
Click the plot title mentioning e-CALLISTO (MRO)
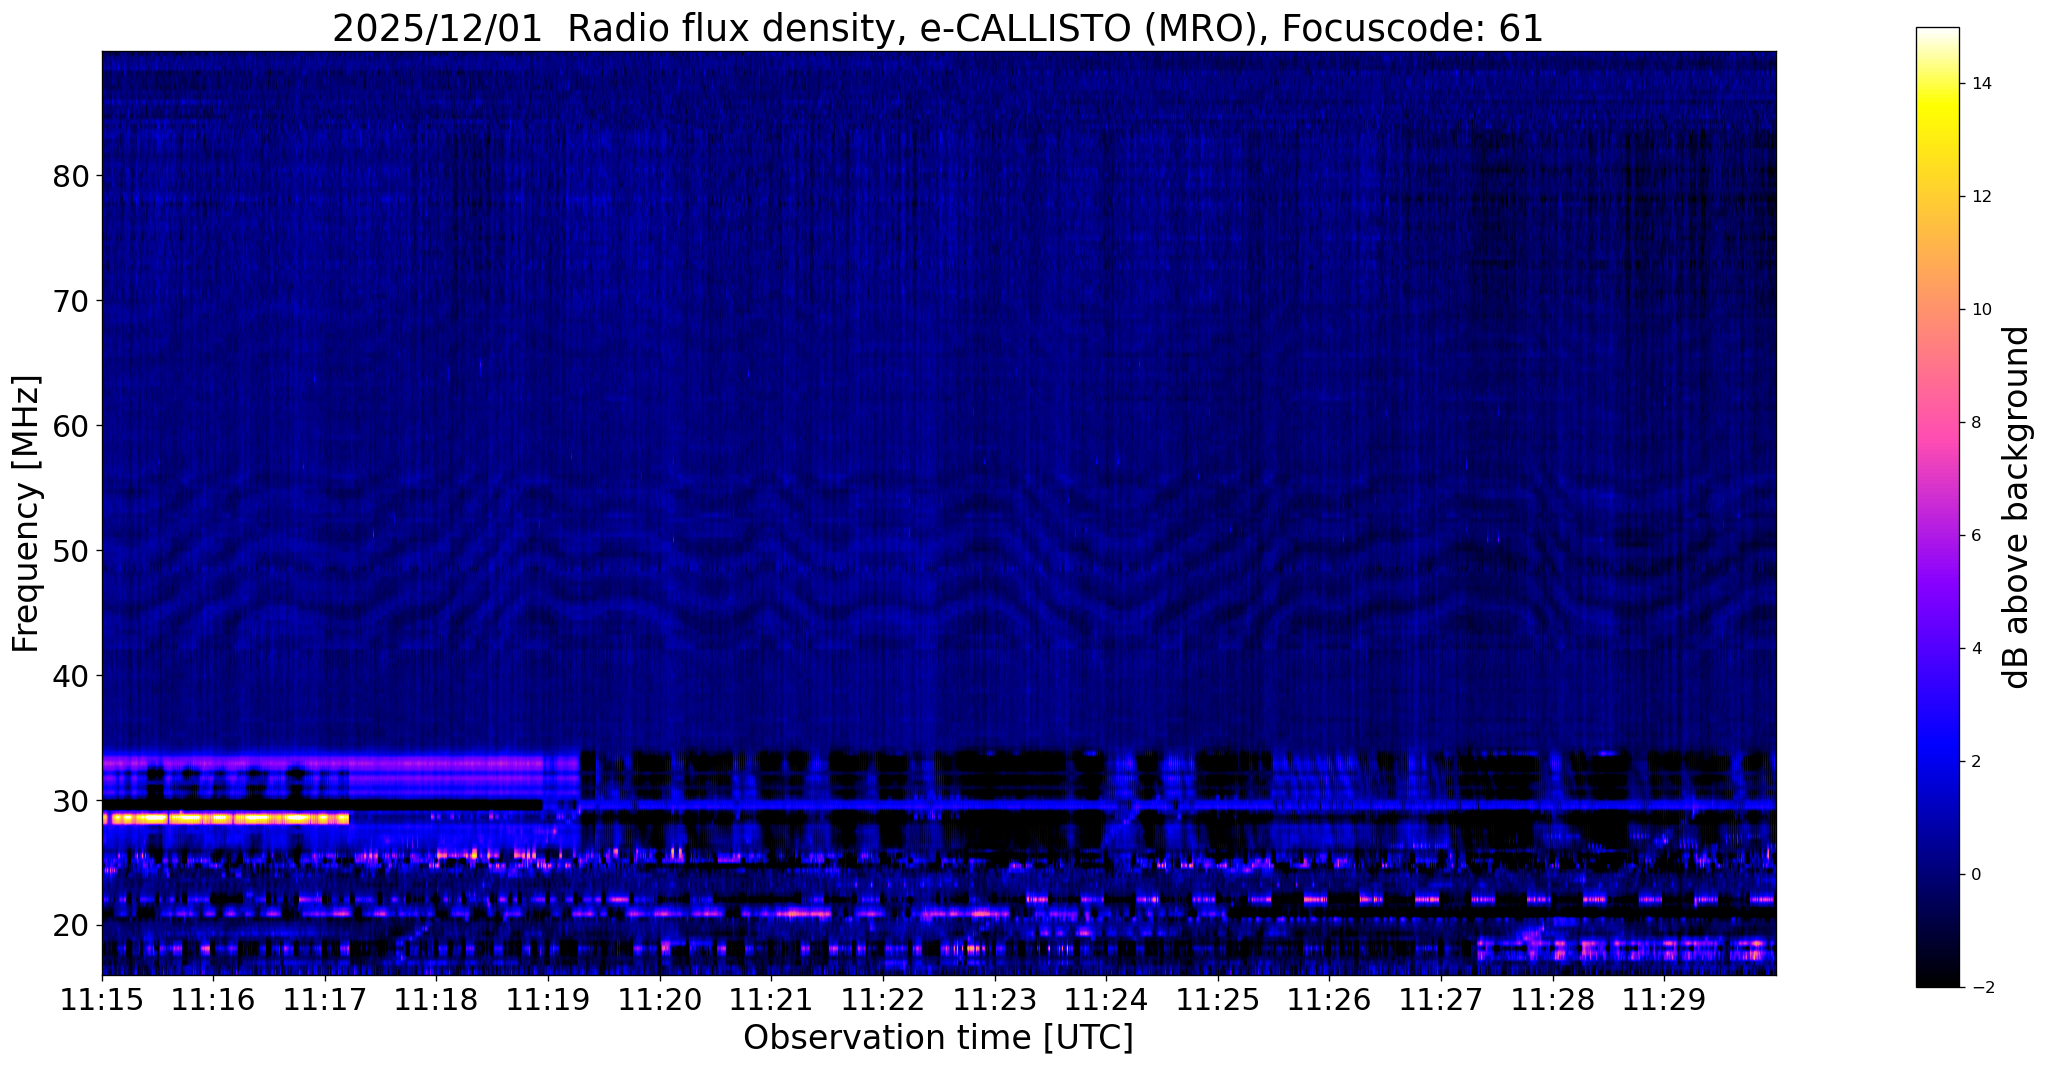tap(938, 29)
